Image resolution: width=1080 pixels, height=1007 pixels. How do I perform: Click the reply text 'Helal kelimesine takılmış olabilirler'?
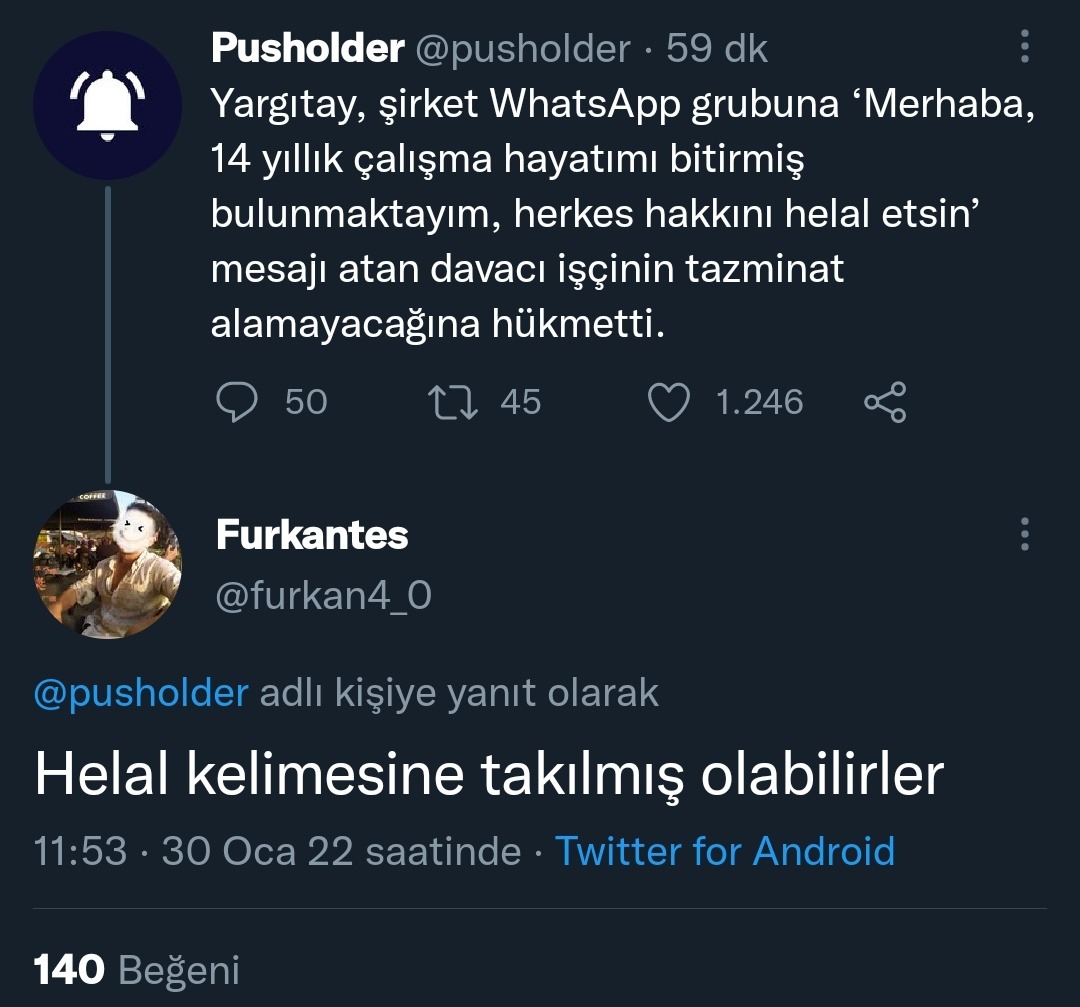(x=489, y=775)
